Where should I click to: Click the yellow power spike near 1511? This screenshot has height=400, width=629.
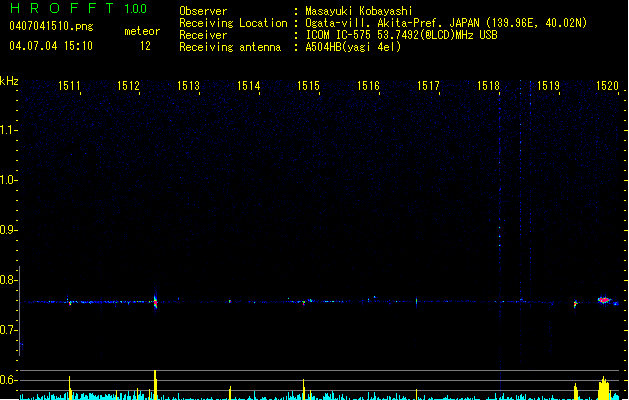click(x=70, y=388)
